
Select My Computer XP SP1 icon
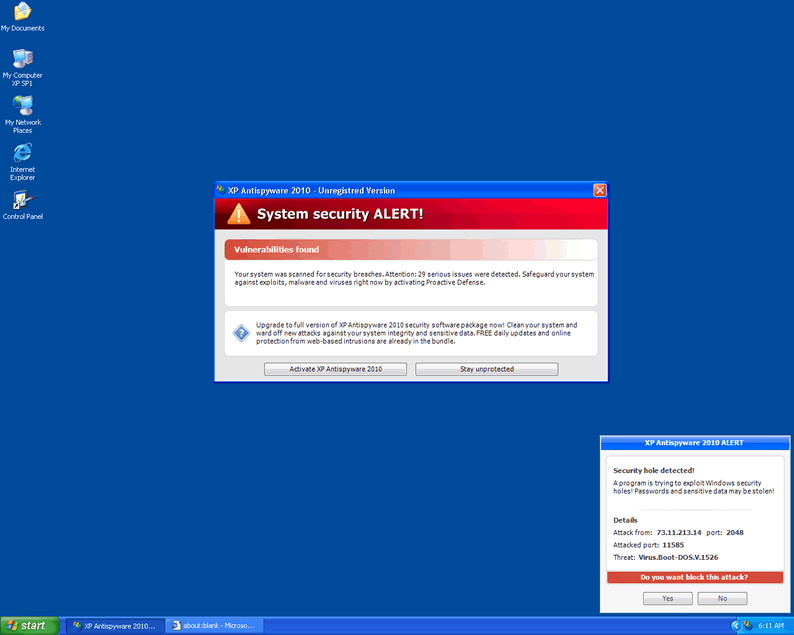tap(22, 59)
